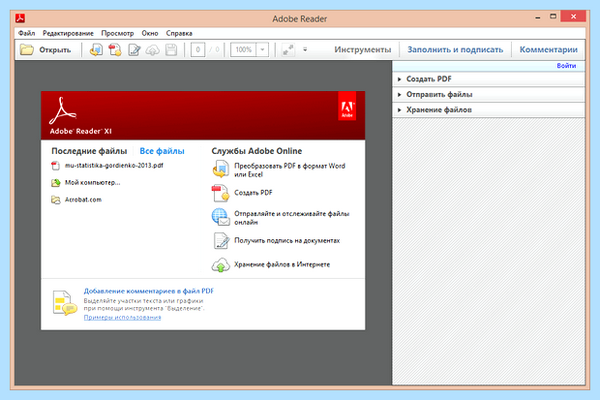
Task: Click the Мой компьютер green arrow icon
Action: click(x=56, y=183)
